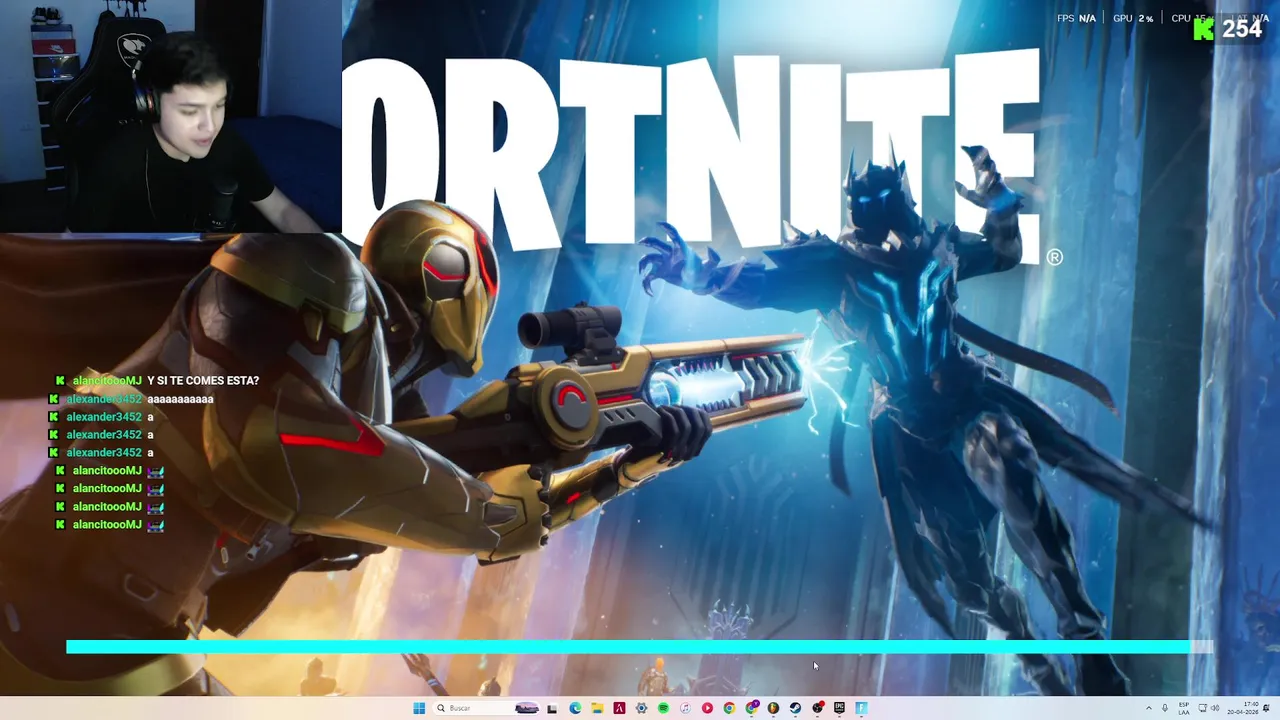Open the ESP LAA language switcher
The height and width of the screenshot is (720, 1280).
(x=1184, y=708)
